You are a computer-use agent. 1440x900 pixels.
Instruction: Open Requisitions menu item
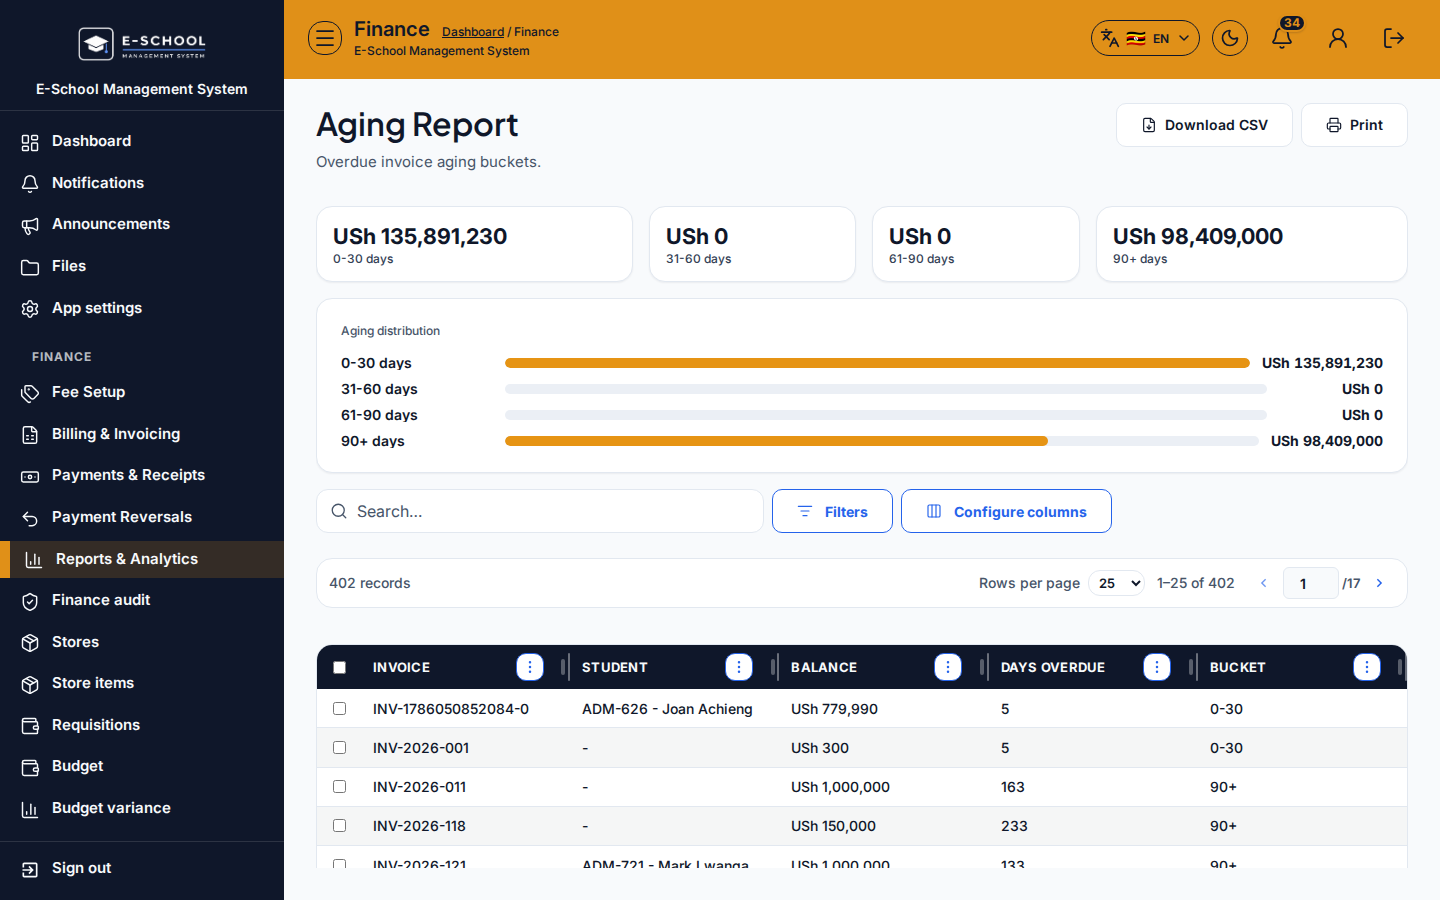[x=142, y=725]
